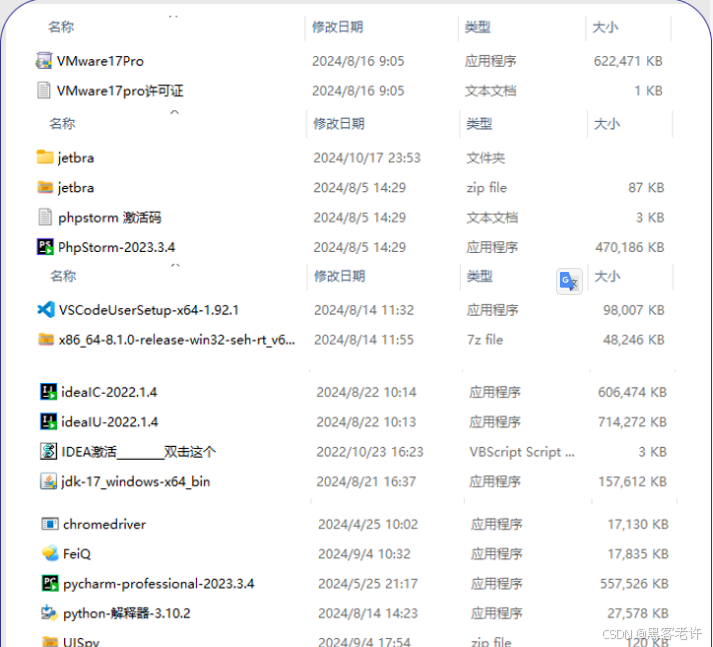
Task: Select the jetbra zip file name
Action: coord(76,188)
